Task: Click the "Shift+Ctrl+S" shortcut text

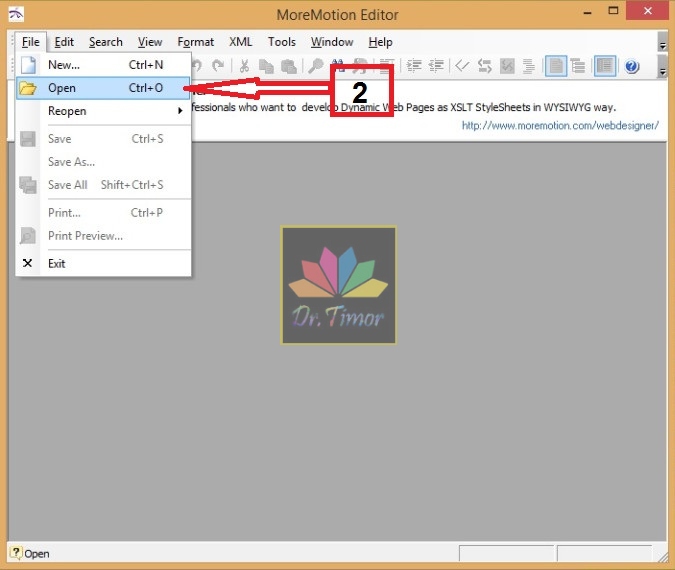Action: coord(132,185)
